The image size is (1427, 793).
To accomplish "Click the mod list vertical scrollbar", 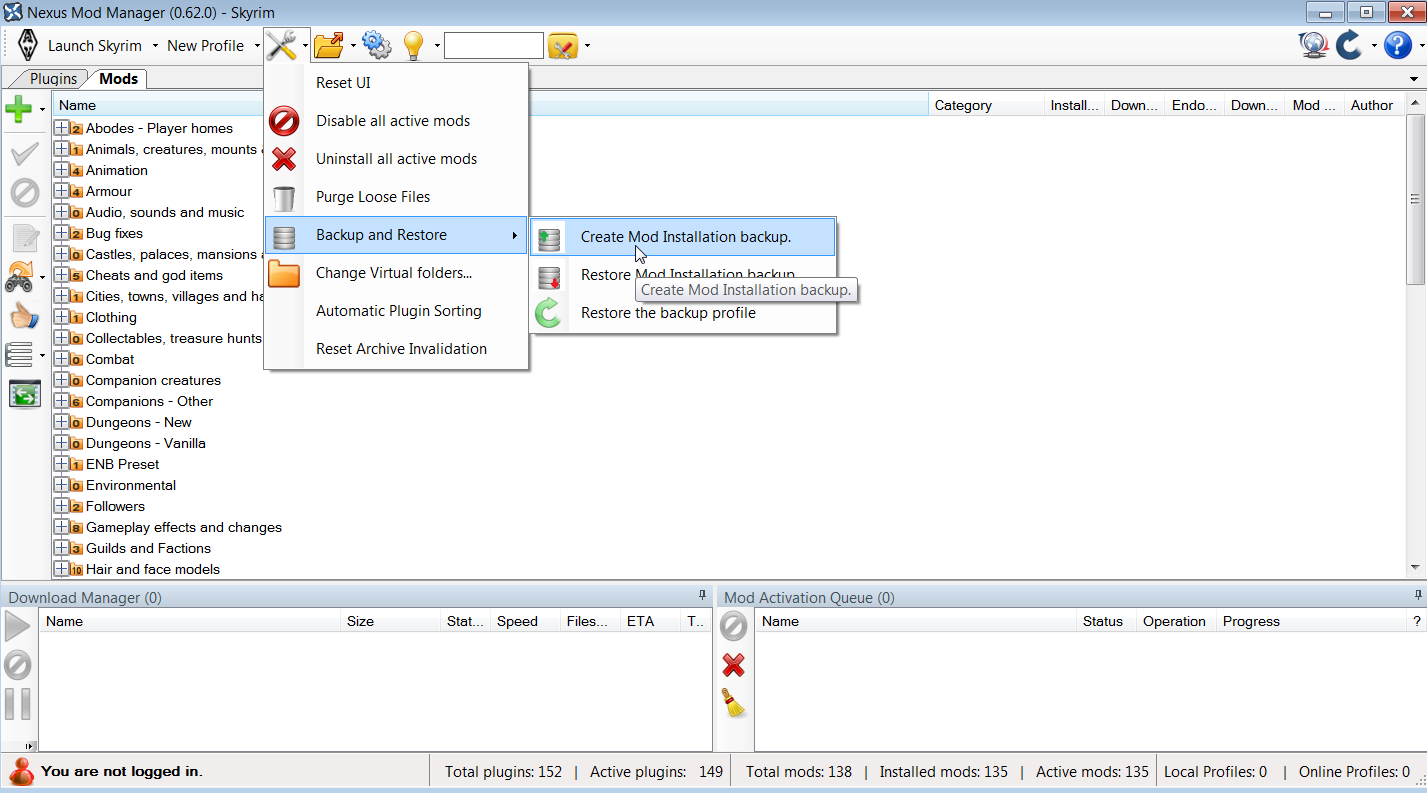I will tap(1415, 300).
